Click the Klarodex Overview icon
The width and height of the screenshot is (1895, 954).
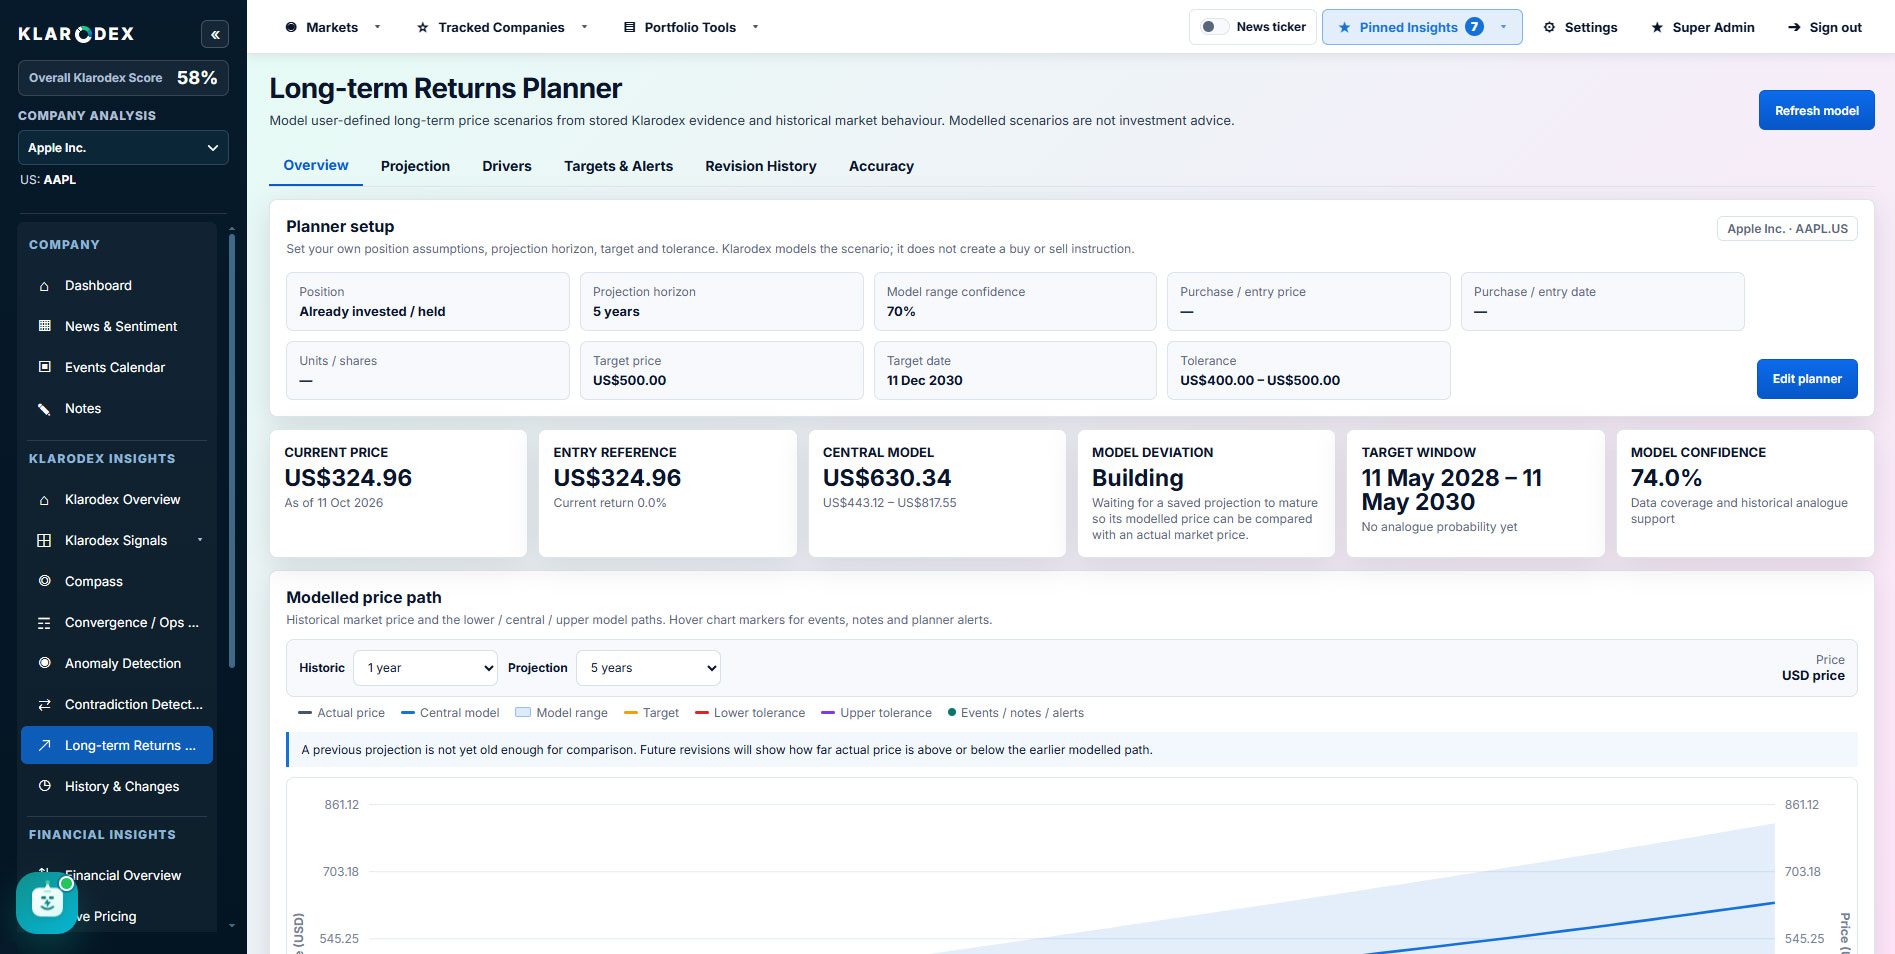pos(44,500)
